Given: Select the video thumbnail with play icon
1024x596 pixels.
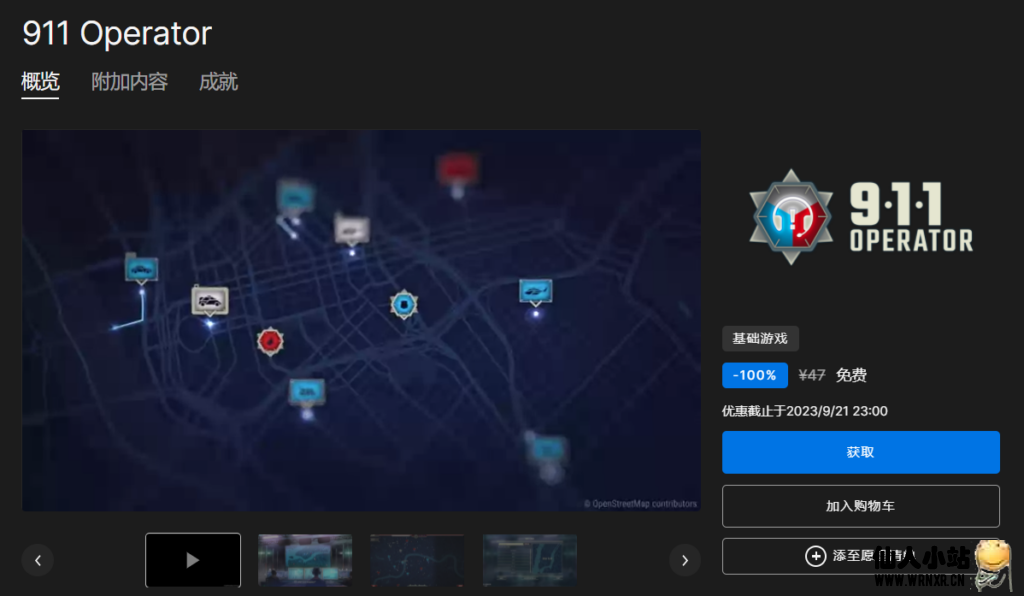Looking at the screenshot, I should pyautogui.click(x=193, y=560).
